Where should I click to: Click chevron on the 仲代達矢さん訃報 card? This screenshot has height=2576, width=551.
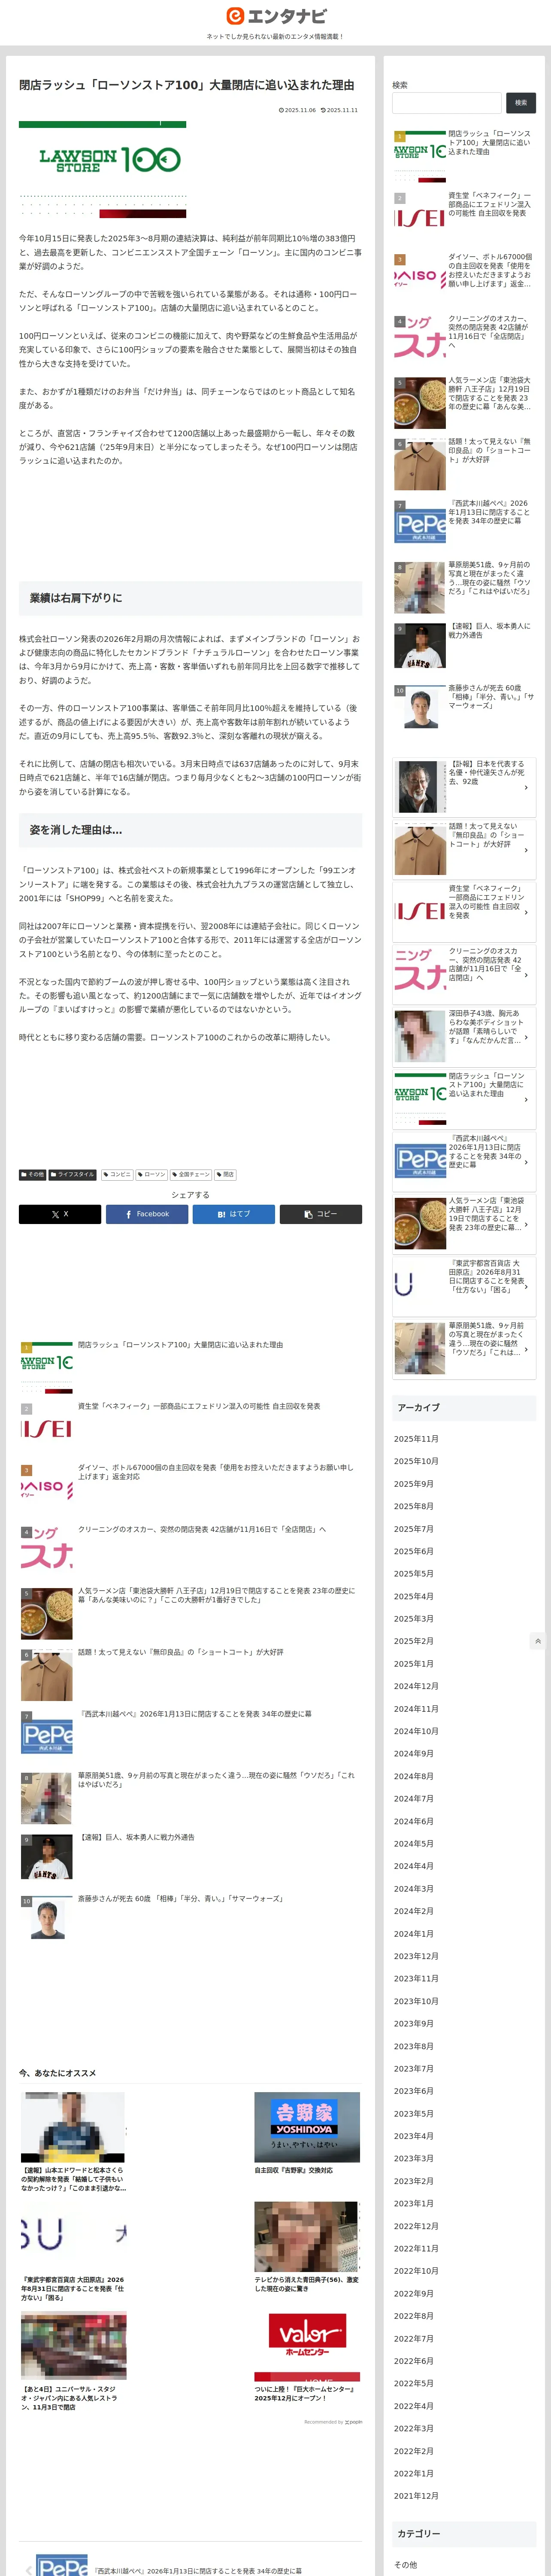526,788
